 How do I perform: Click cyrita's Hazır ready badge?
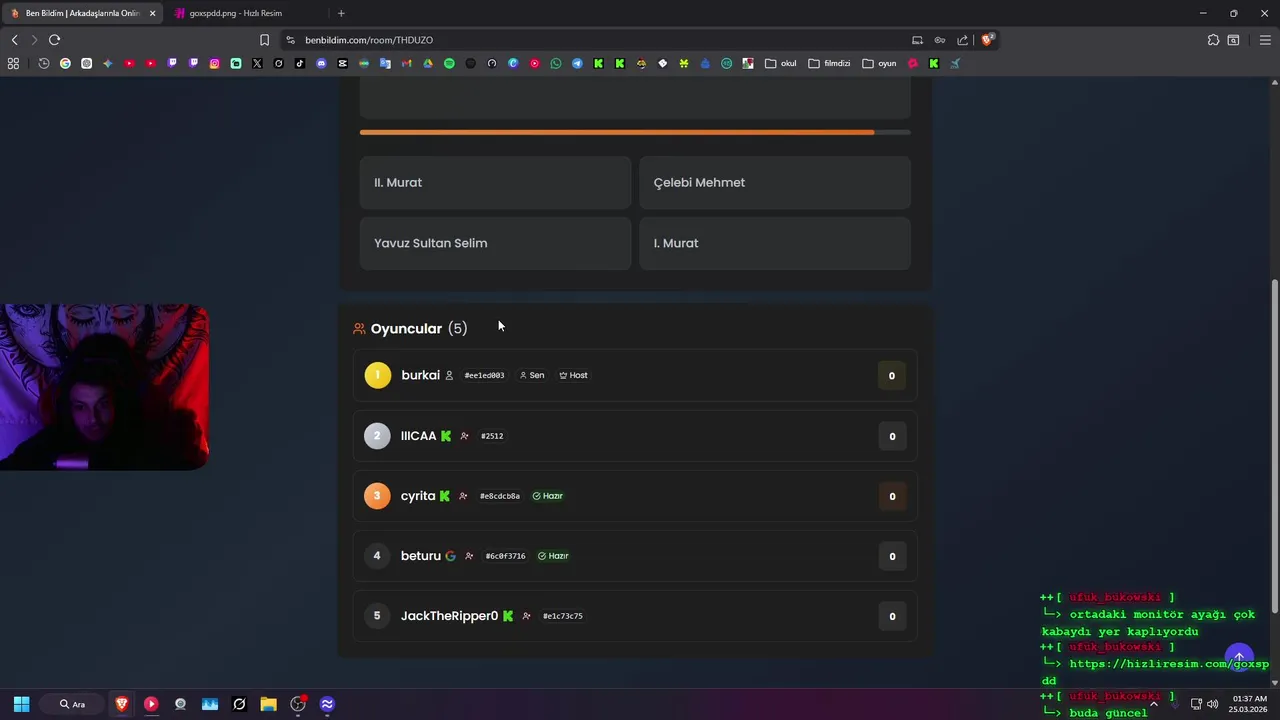click(548, 496)
